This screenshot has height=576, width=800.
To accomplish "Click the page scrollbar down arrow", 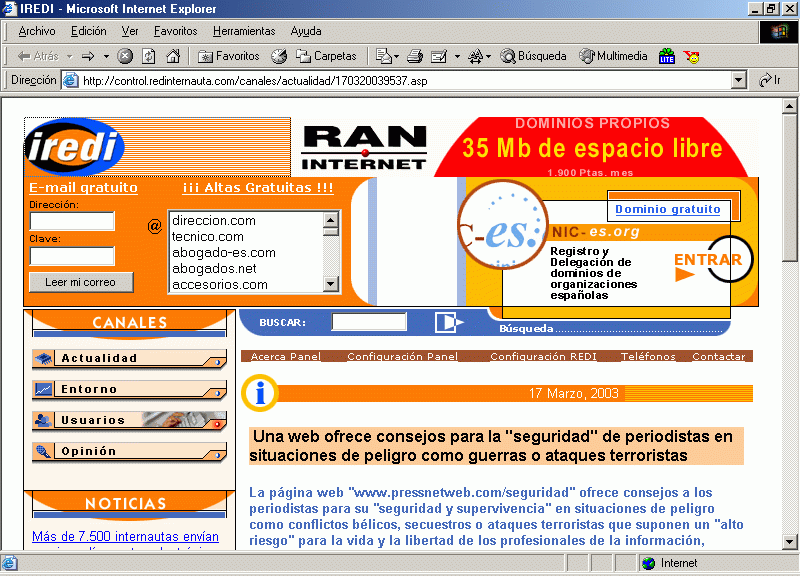I will click(789, 542).
